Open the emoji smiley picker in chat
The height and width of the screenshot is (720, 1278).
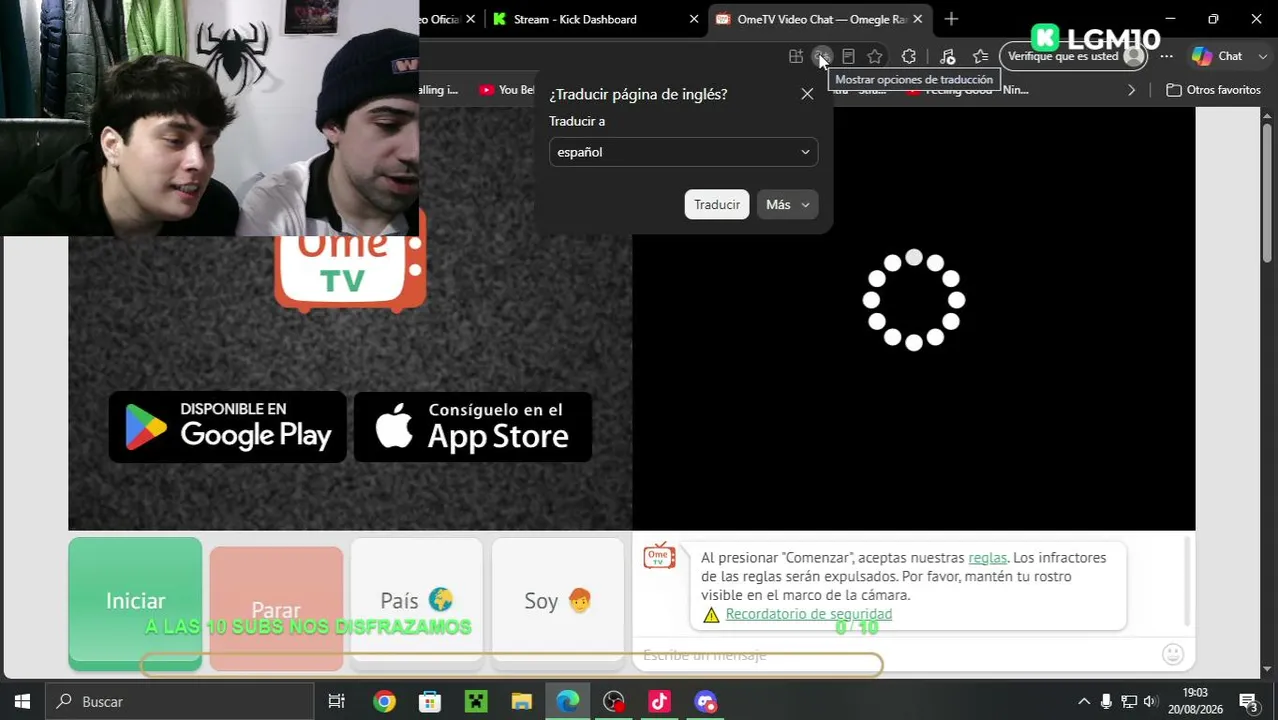[1173, 654]
